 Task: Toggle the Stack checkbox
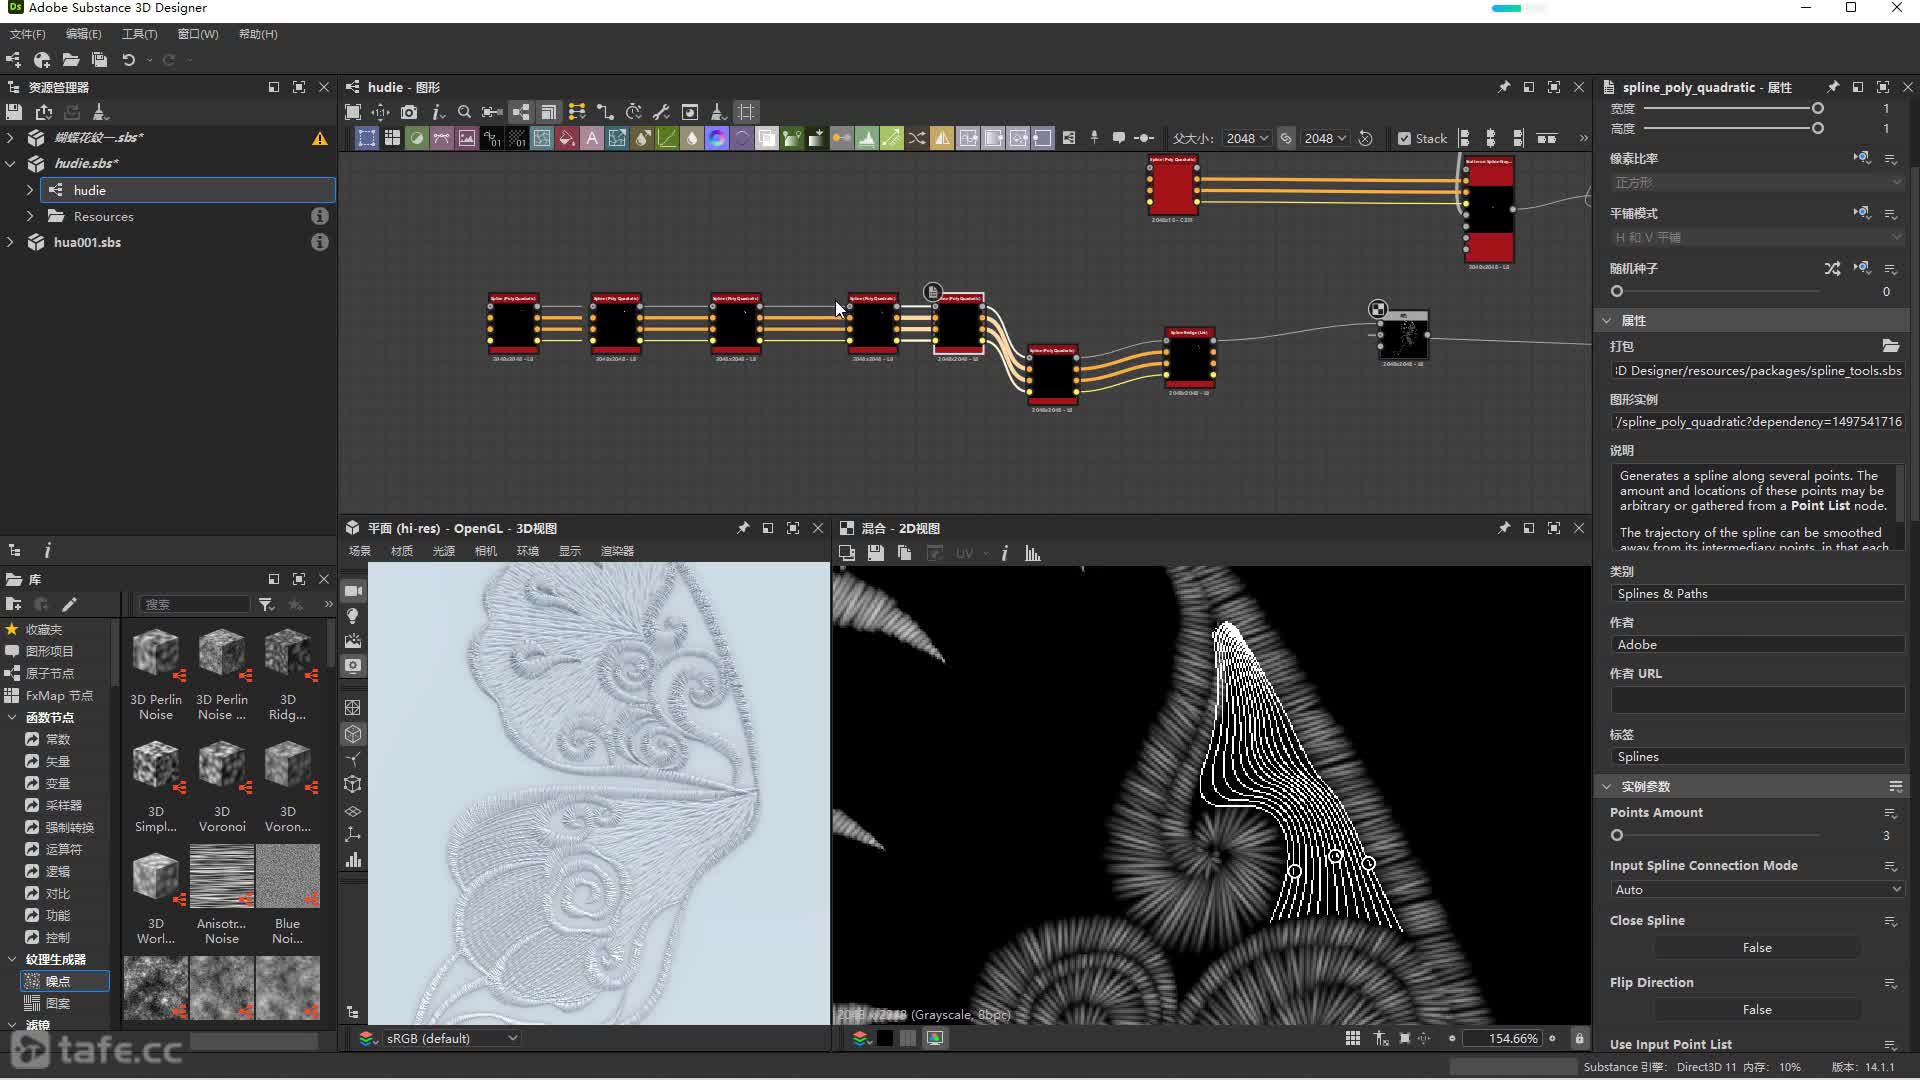tap(1404, 139)
